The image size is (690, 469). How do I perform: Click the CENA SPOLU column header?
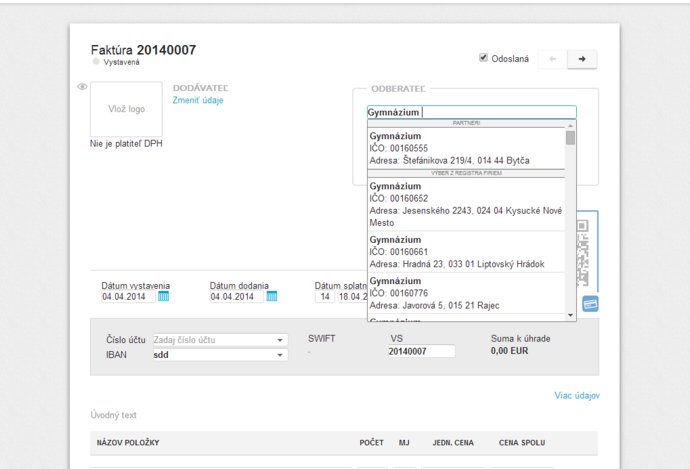click(x=522, y=443)
